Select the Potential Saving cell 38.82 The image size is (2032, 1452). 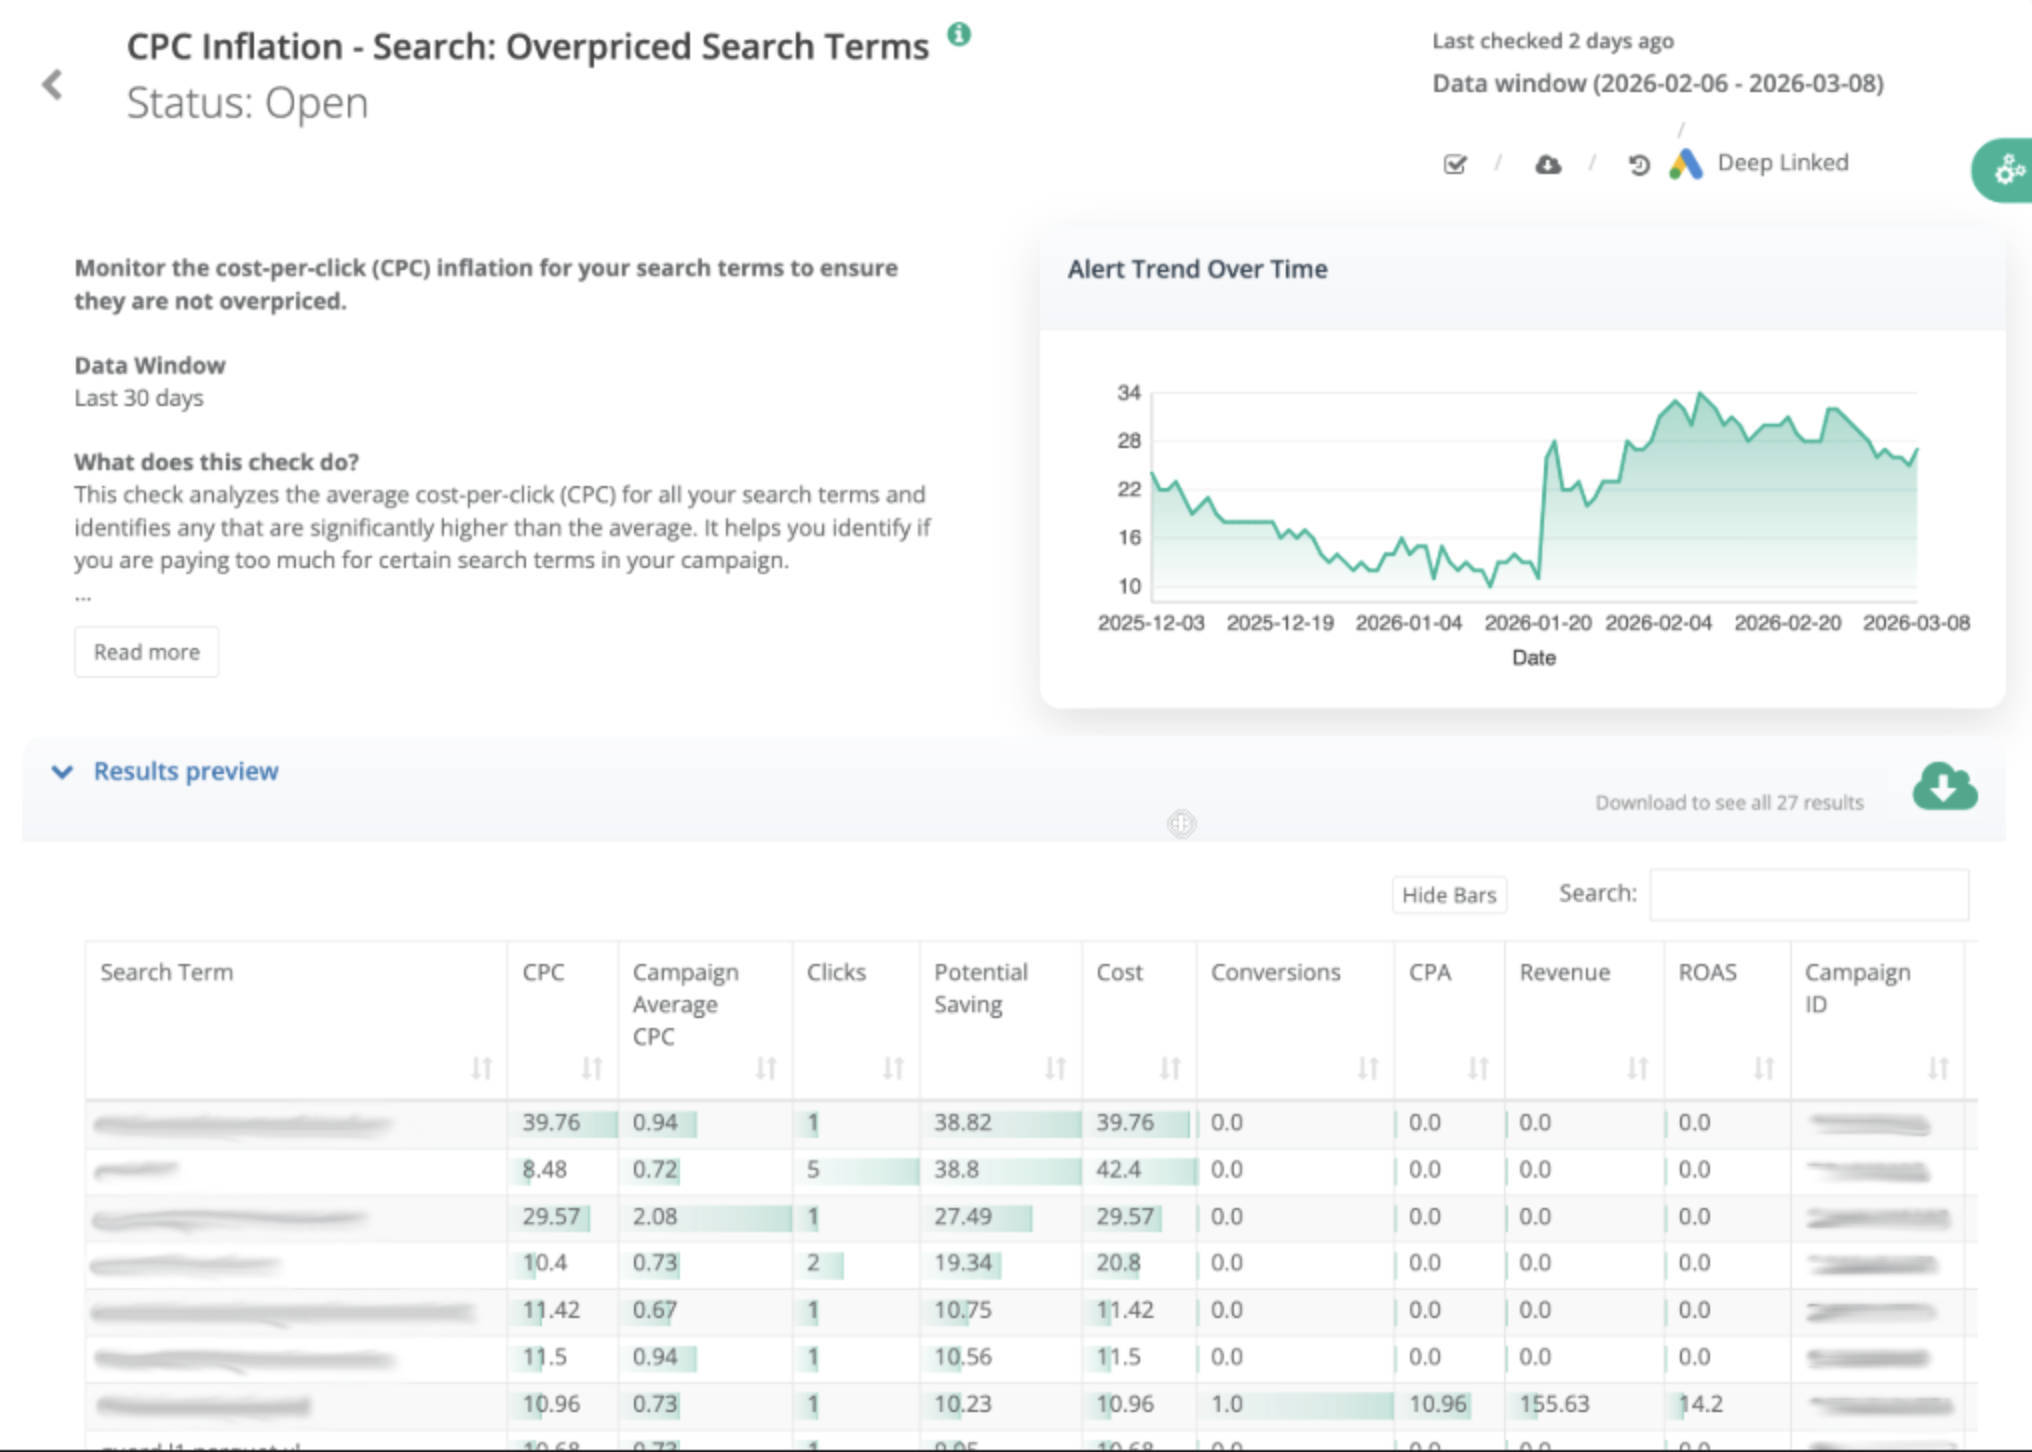(x=963, y=1122)
